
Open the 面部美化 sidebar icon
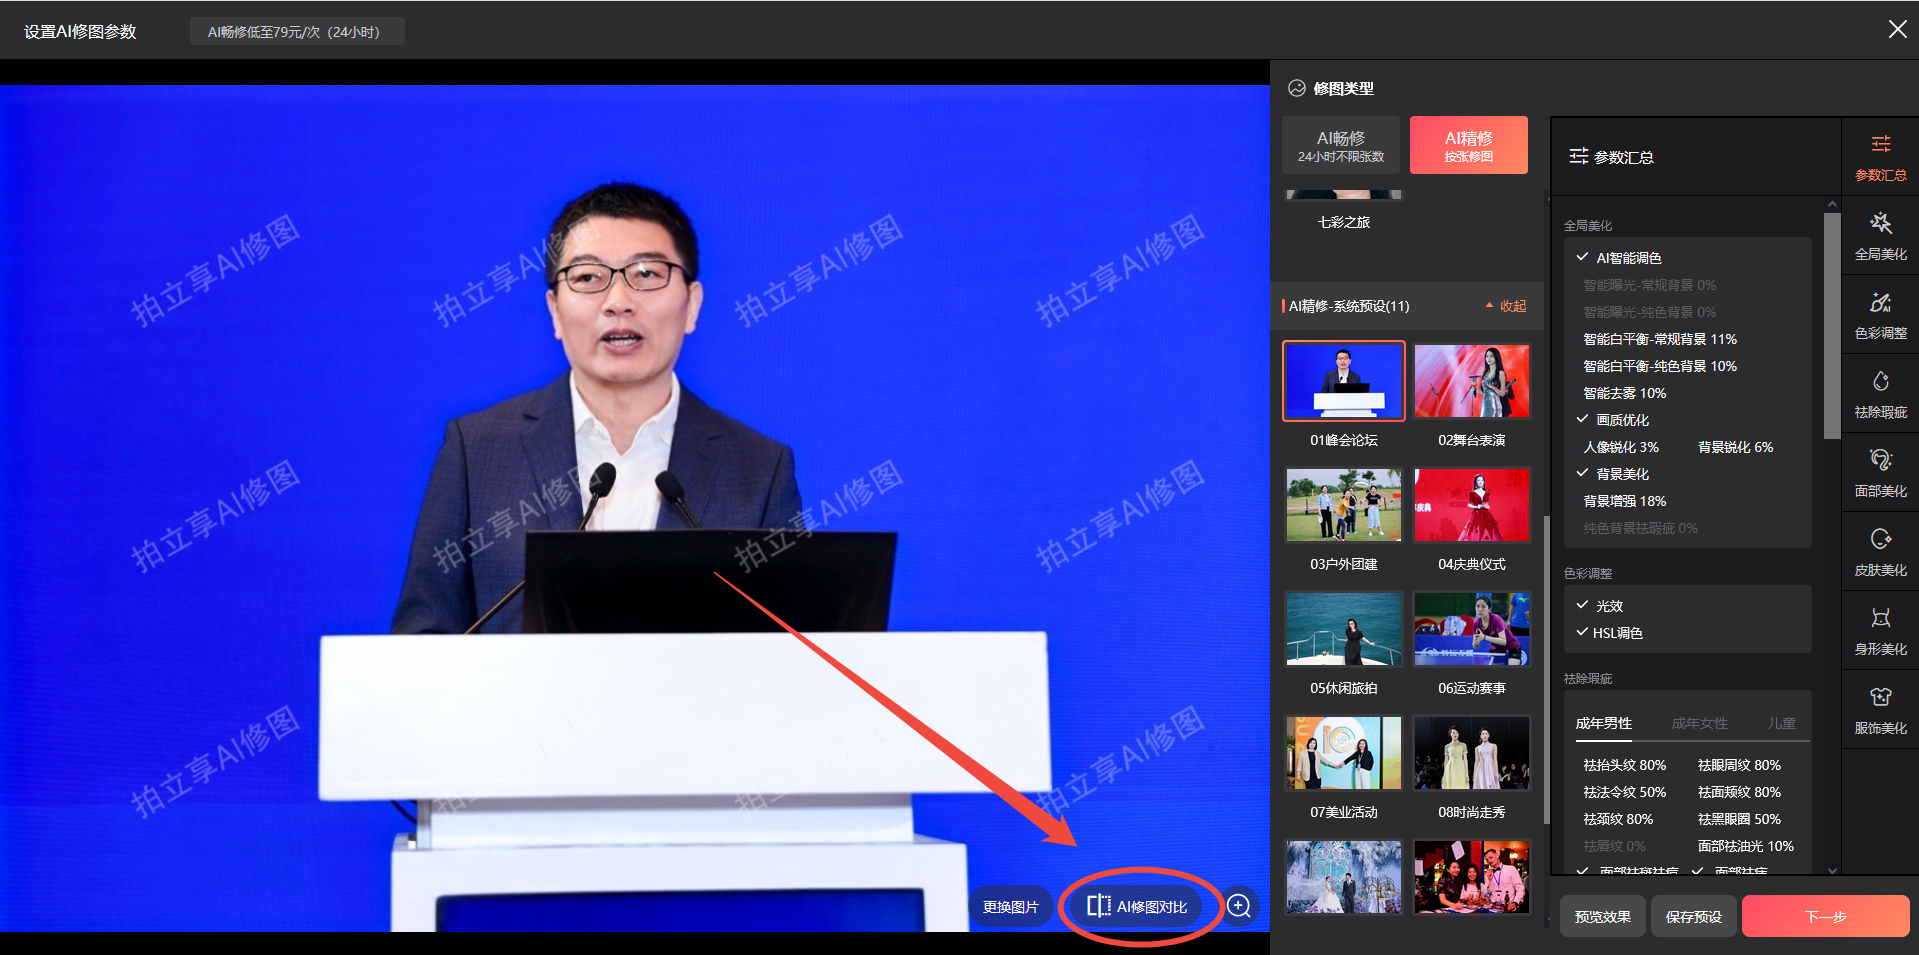(x=1880, y=473)
